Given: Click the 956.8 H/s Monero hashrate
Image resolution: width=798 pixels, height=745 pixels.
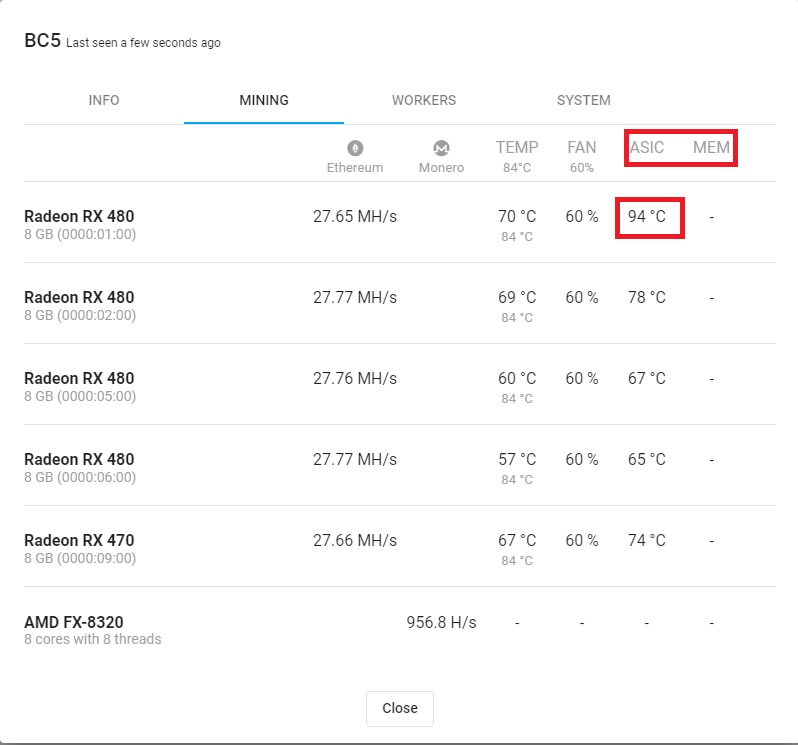Looking at the screenshot, I should pos(441,622).
